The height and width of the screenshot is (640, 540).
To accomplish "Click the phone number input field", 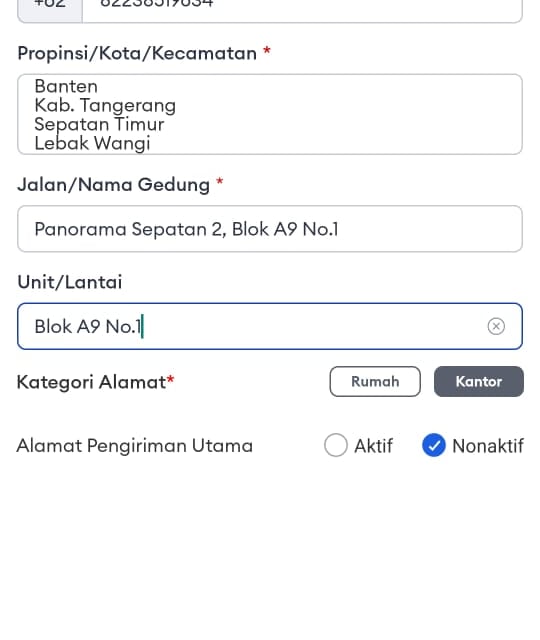I will pos(302,9).
